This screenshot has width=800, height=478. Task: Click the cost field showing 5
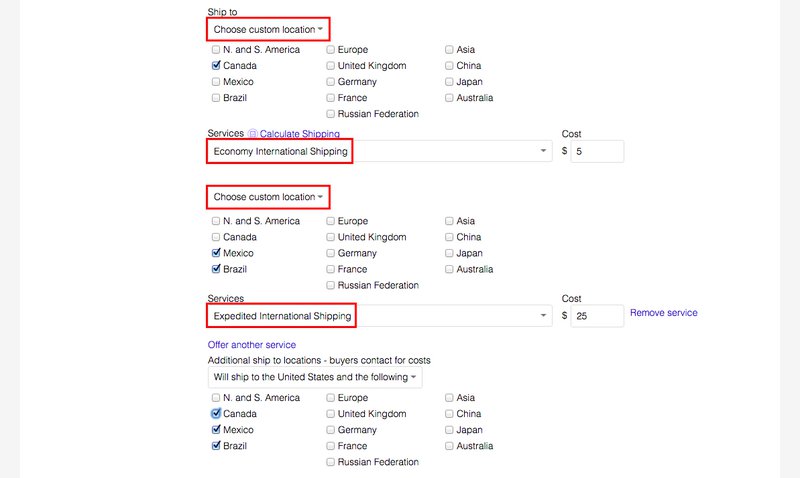pyautogui.click(x=597, y=152)
